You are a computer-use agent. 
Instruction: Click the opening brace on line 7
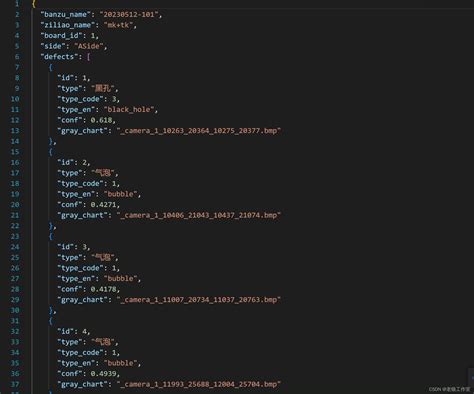(51, 67)
